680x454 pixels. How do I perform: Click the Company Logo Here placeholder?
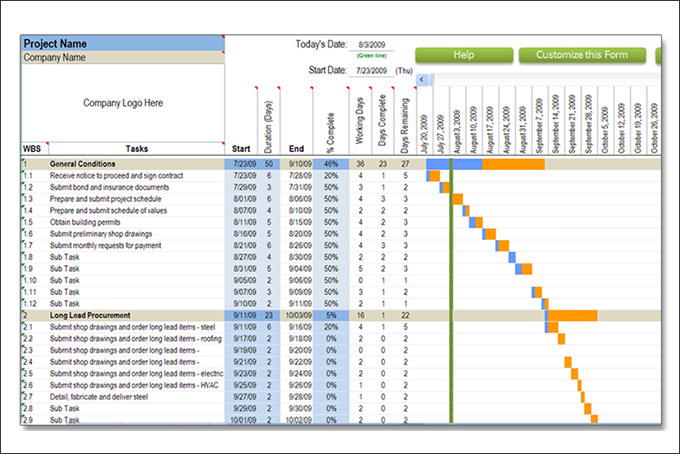[x=123, y=103]
